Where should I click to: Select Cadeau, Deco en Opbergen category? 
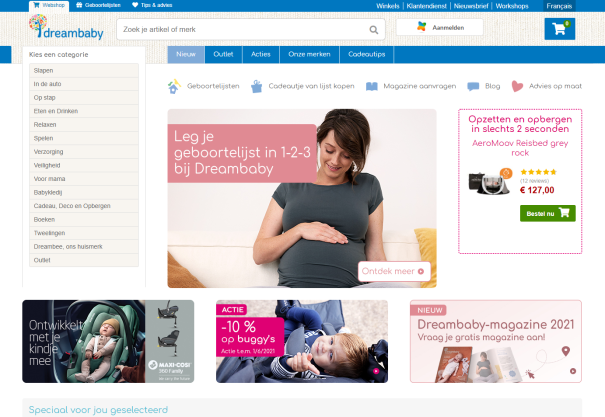tap(84, 206)
